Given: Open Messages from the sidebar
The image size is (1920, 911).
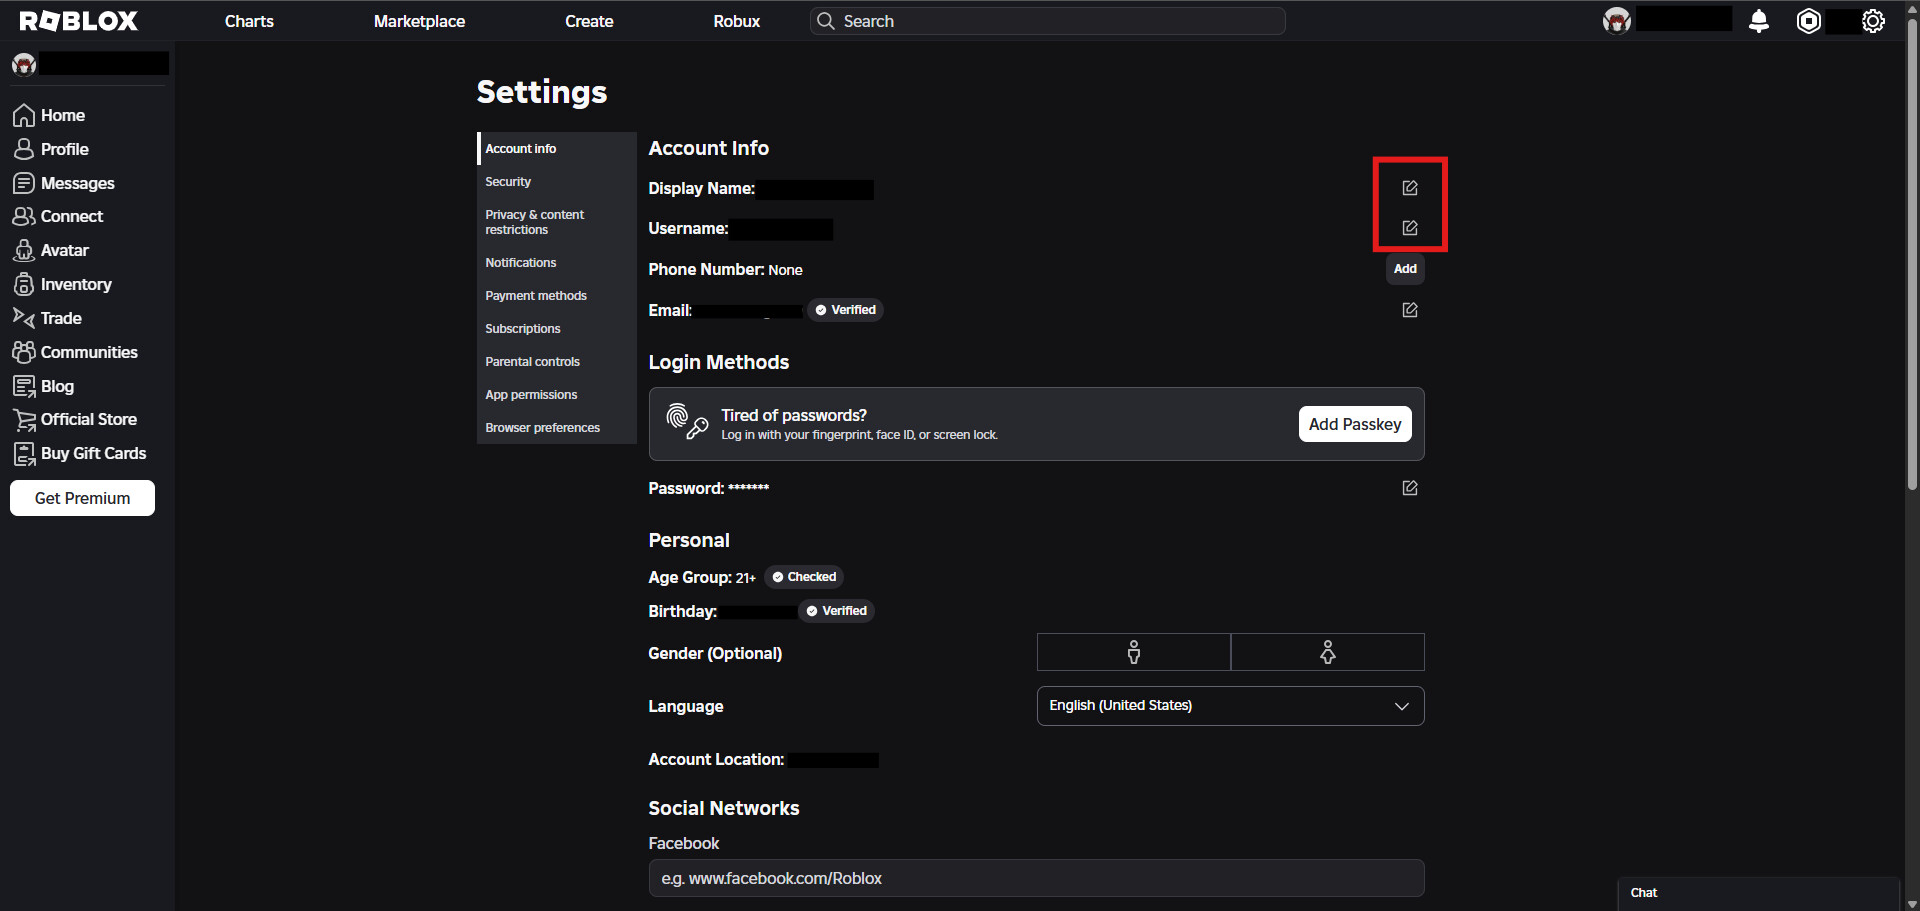Looking at the screenshot, I should pyautogui.click(x=77, y=183).
